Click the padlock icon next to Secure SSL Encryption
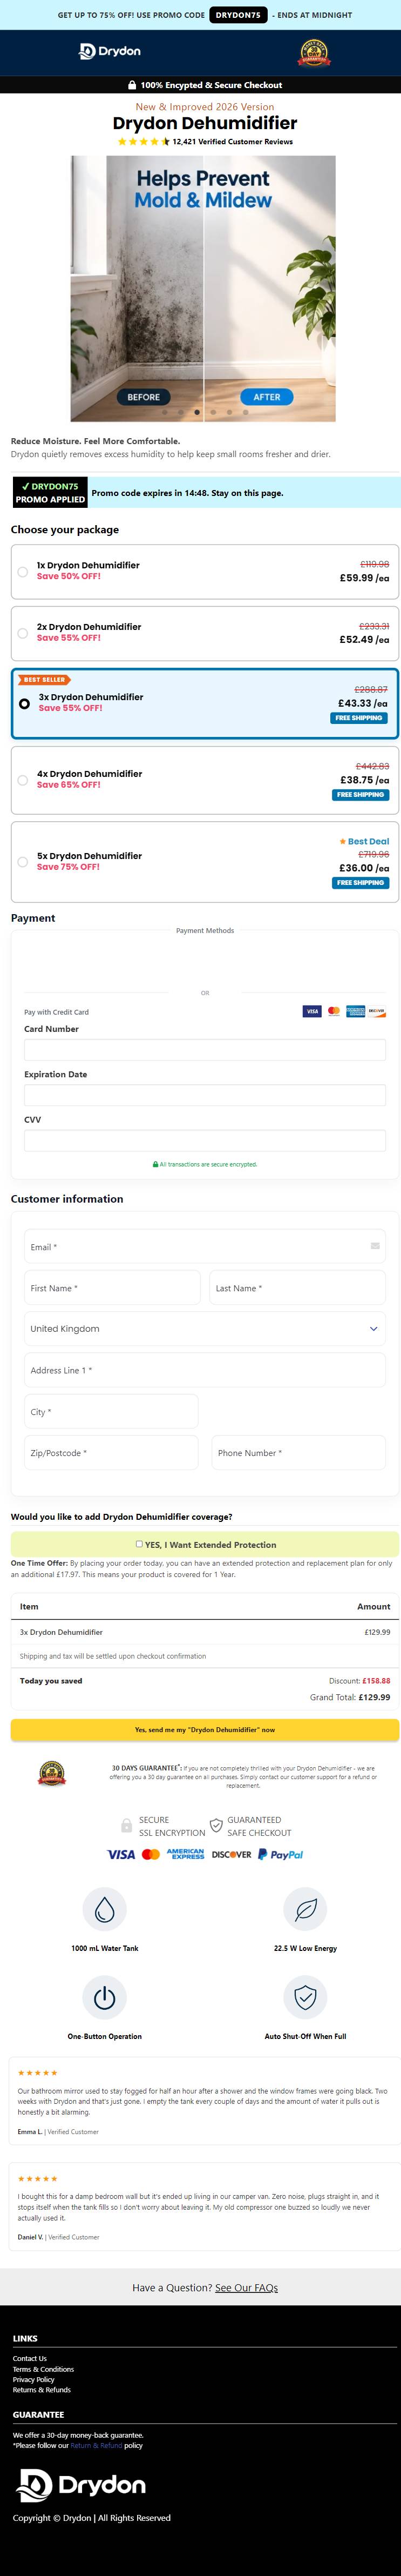Screen dimensions: 401x2576 tap(126, 1826)
